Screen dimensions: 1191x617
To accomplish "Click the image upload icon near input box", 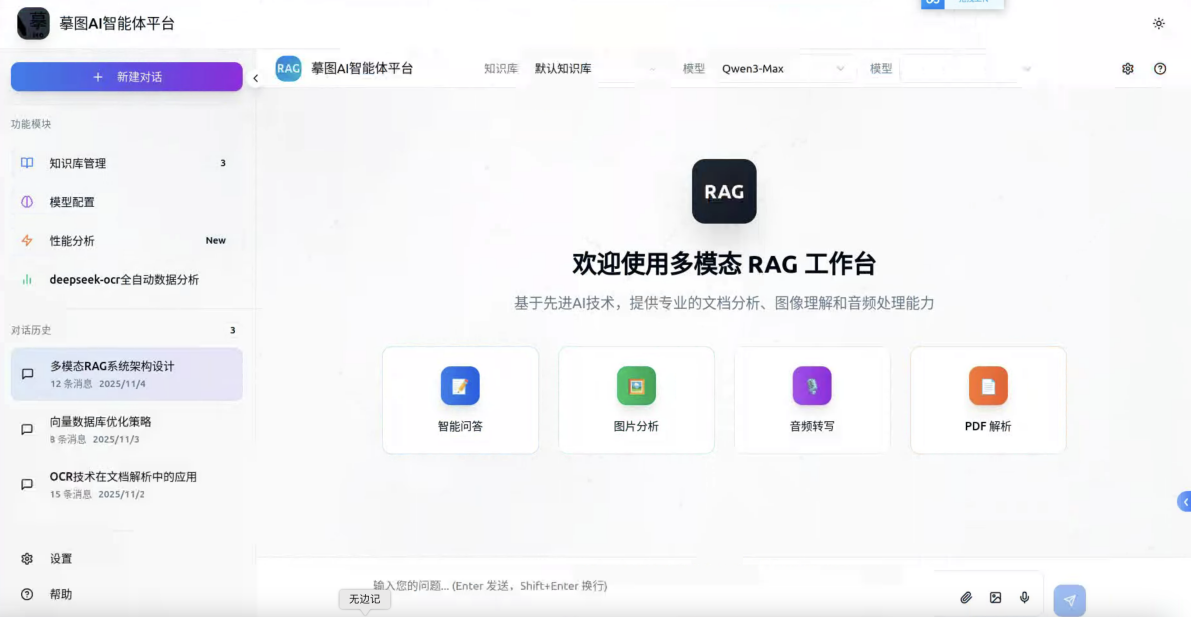I will (x=994, y=597).
